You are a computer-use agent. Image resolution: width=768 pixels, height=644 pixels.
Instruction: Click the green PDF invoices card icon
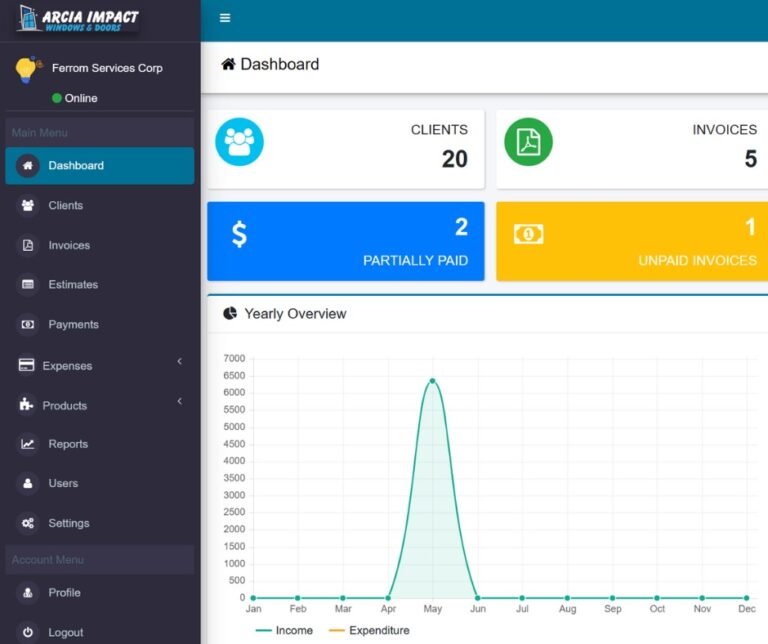[x=528, y=142]
